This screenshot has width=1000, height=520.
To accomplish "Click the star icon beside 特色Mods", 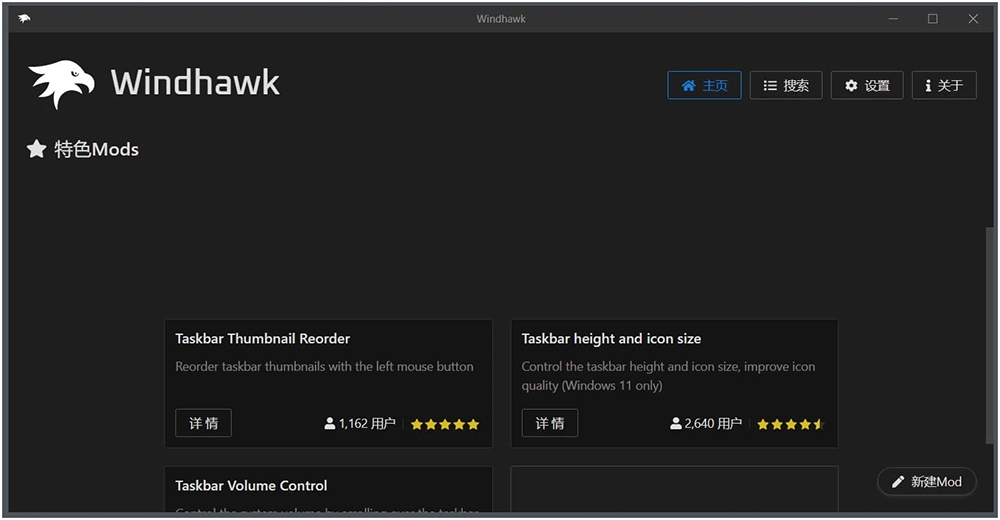I will pos(36,149).
